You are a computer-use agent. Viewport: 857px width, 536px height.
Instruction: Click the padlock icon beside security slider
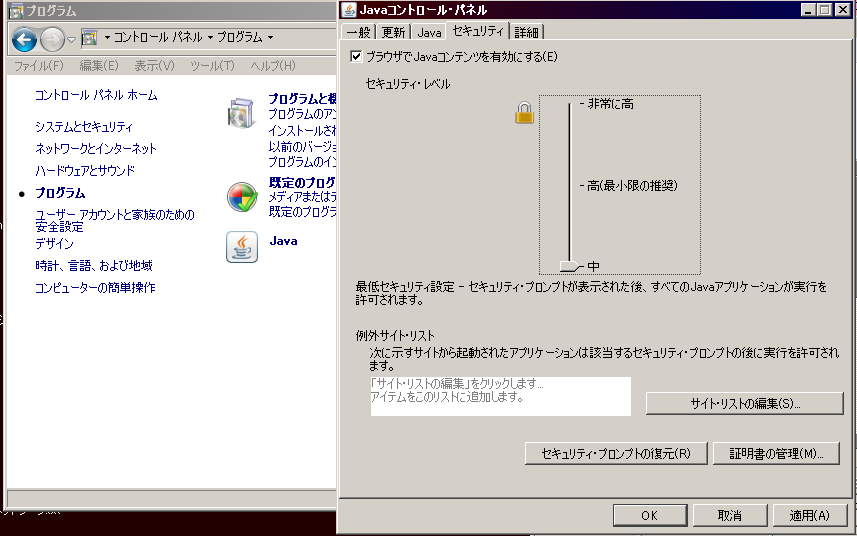(x=524, y=113)
